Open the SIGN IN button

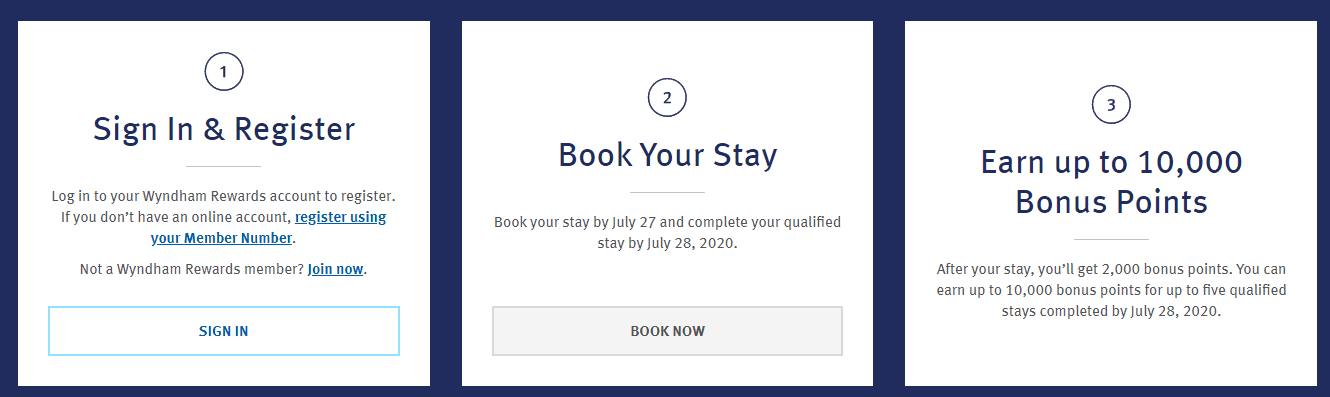pos(224,331)
